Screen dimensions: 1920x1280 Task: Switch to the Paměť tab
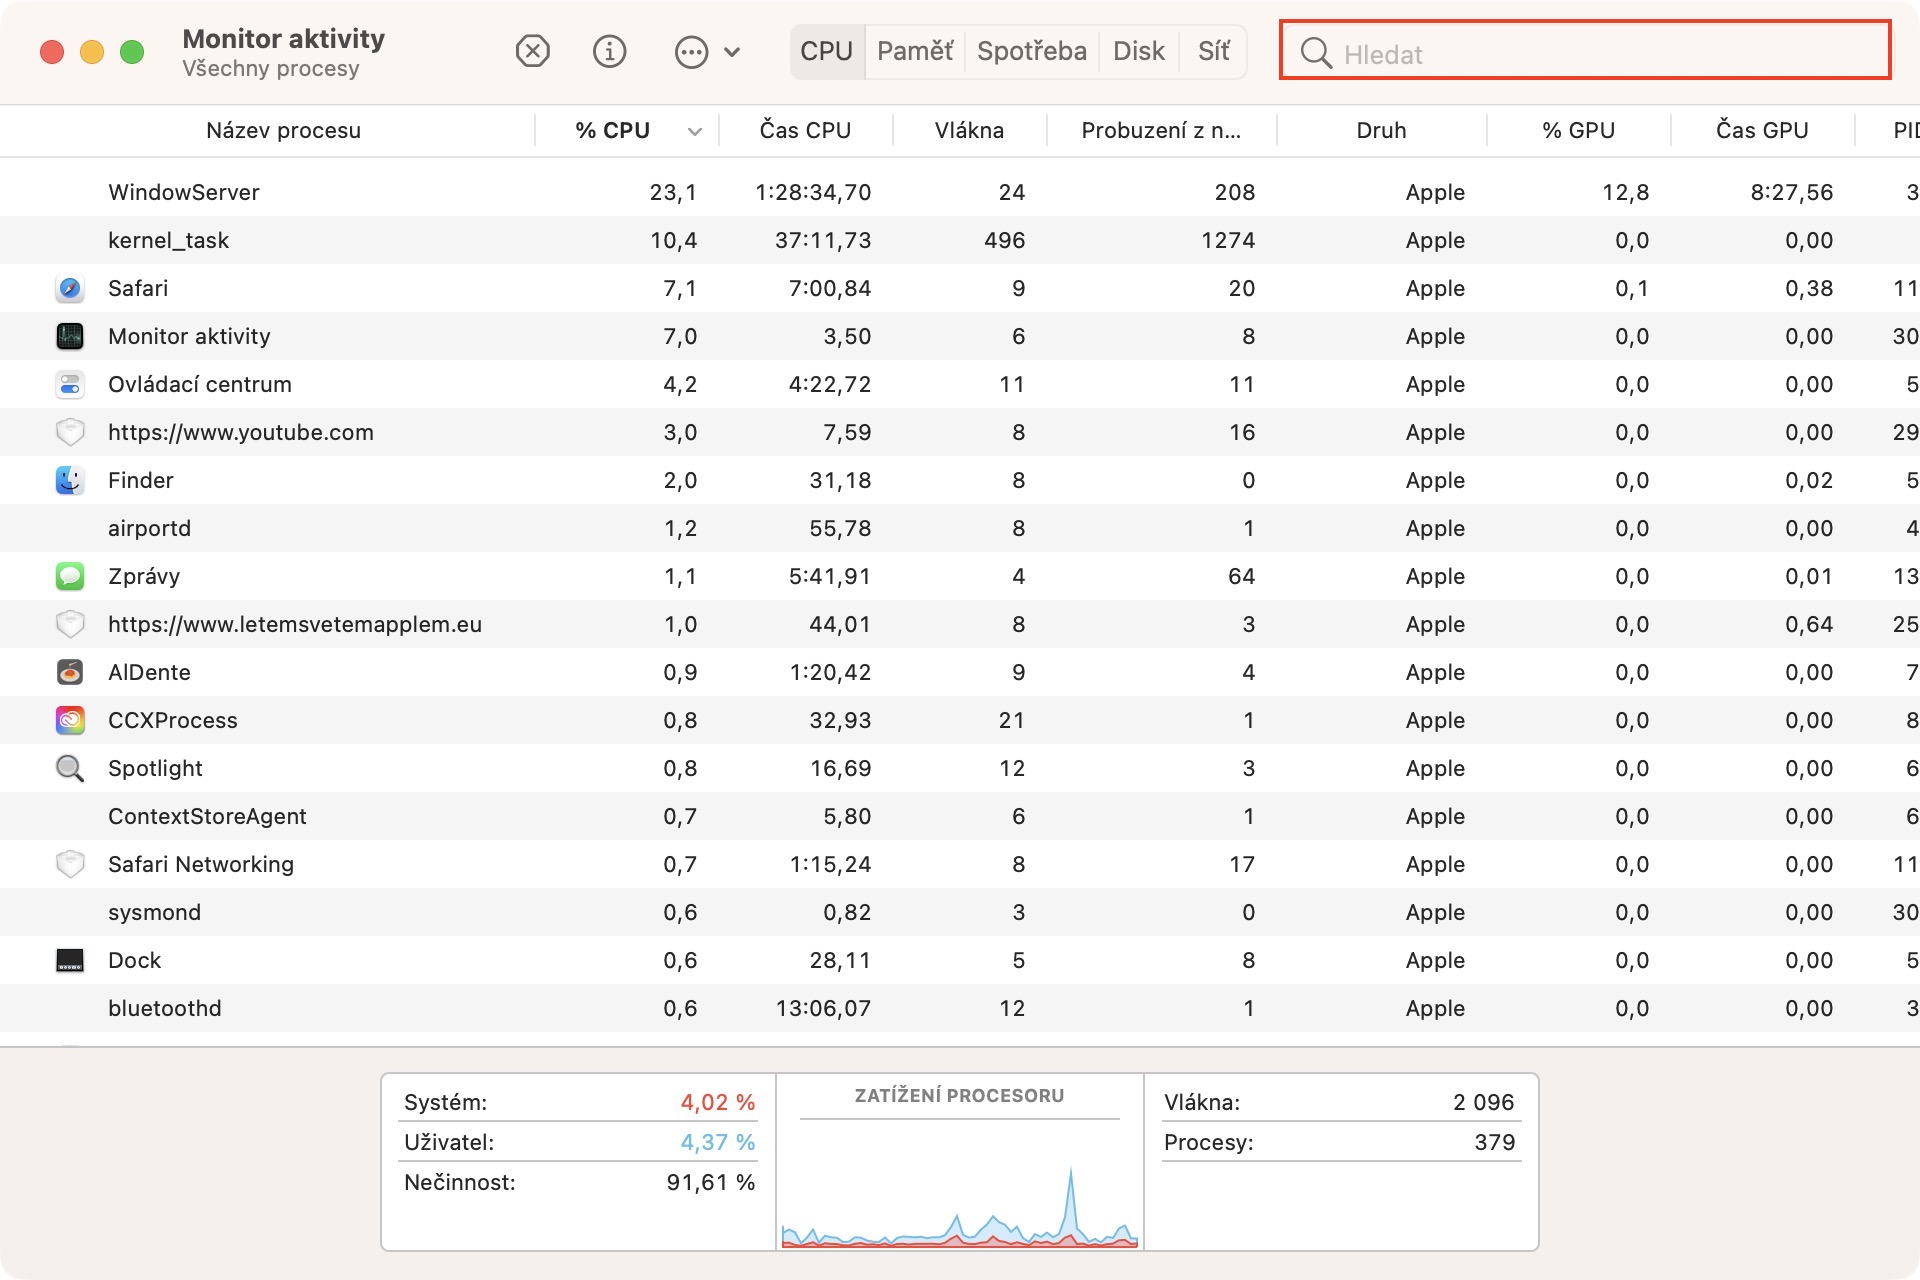pyautogui.click(x=914, y=51)
